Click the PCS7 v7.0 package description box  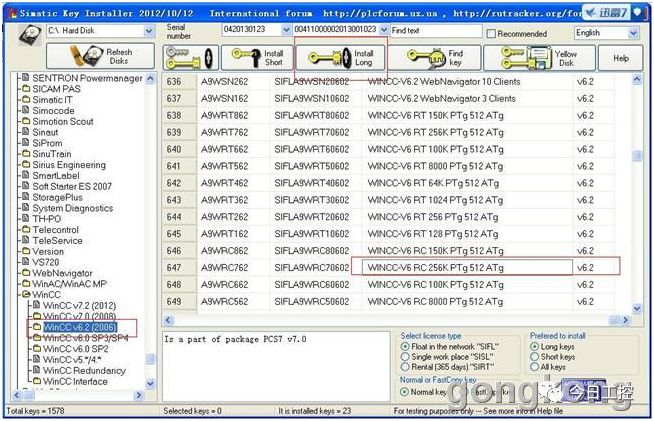276,366
